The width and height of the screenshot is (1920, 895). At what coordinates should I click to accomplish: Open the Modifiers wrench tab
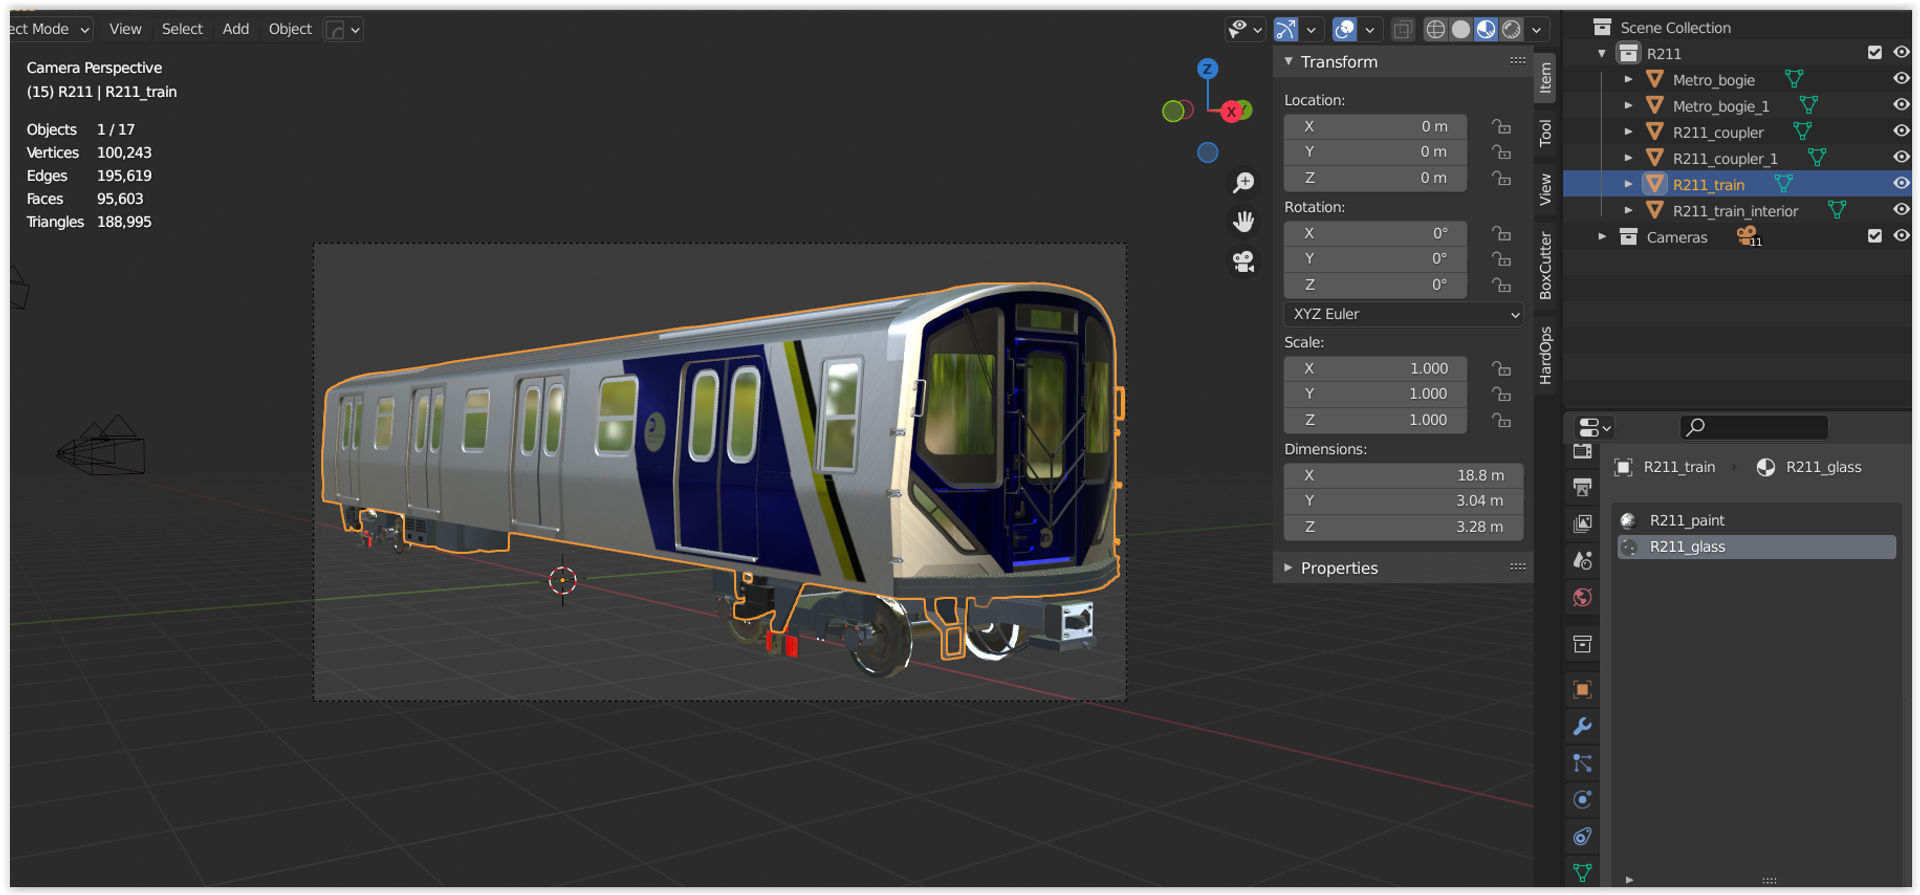click(1582, 727)
